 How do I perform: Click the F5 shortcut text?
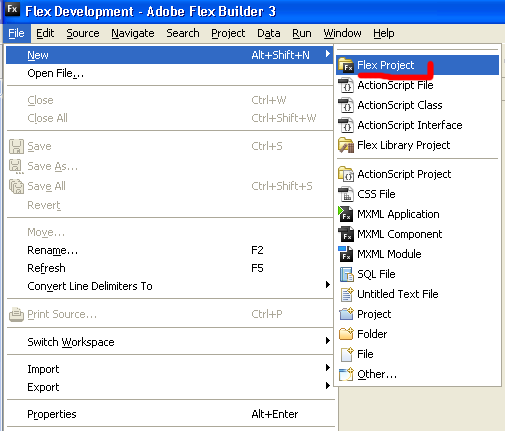tap(257, 268)
